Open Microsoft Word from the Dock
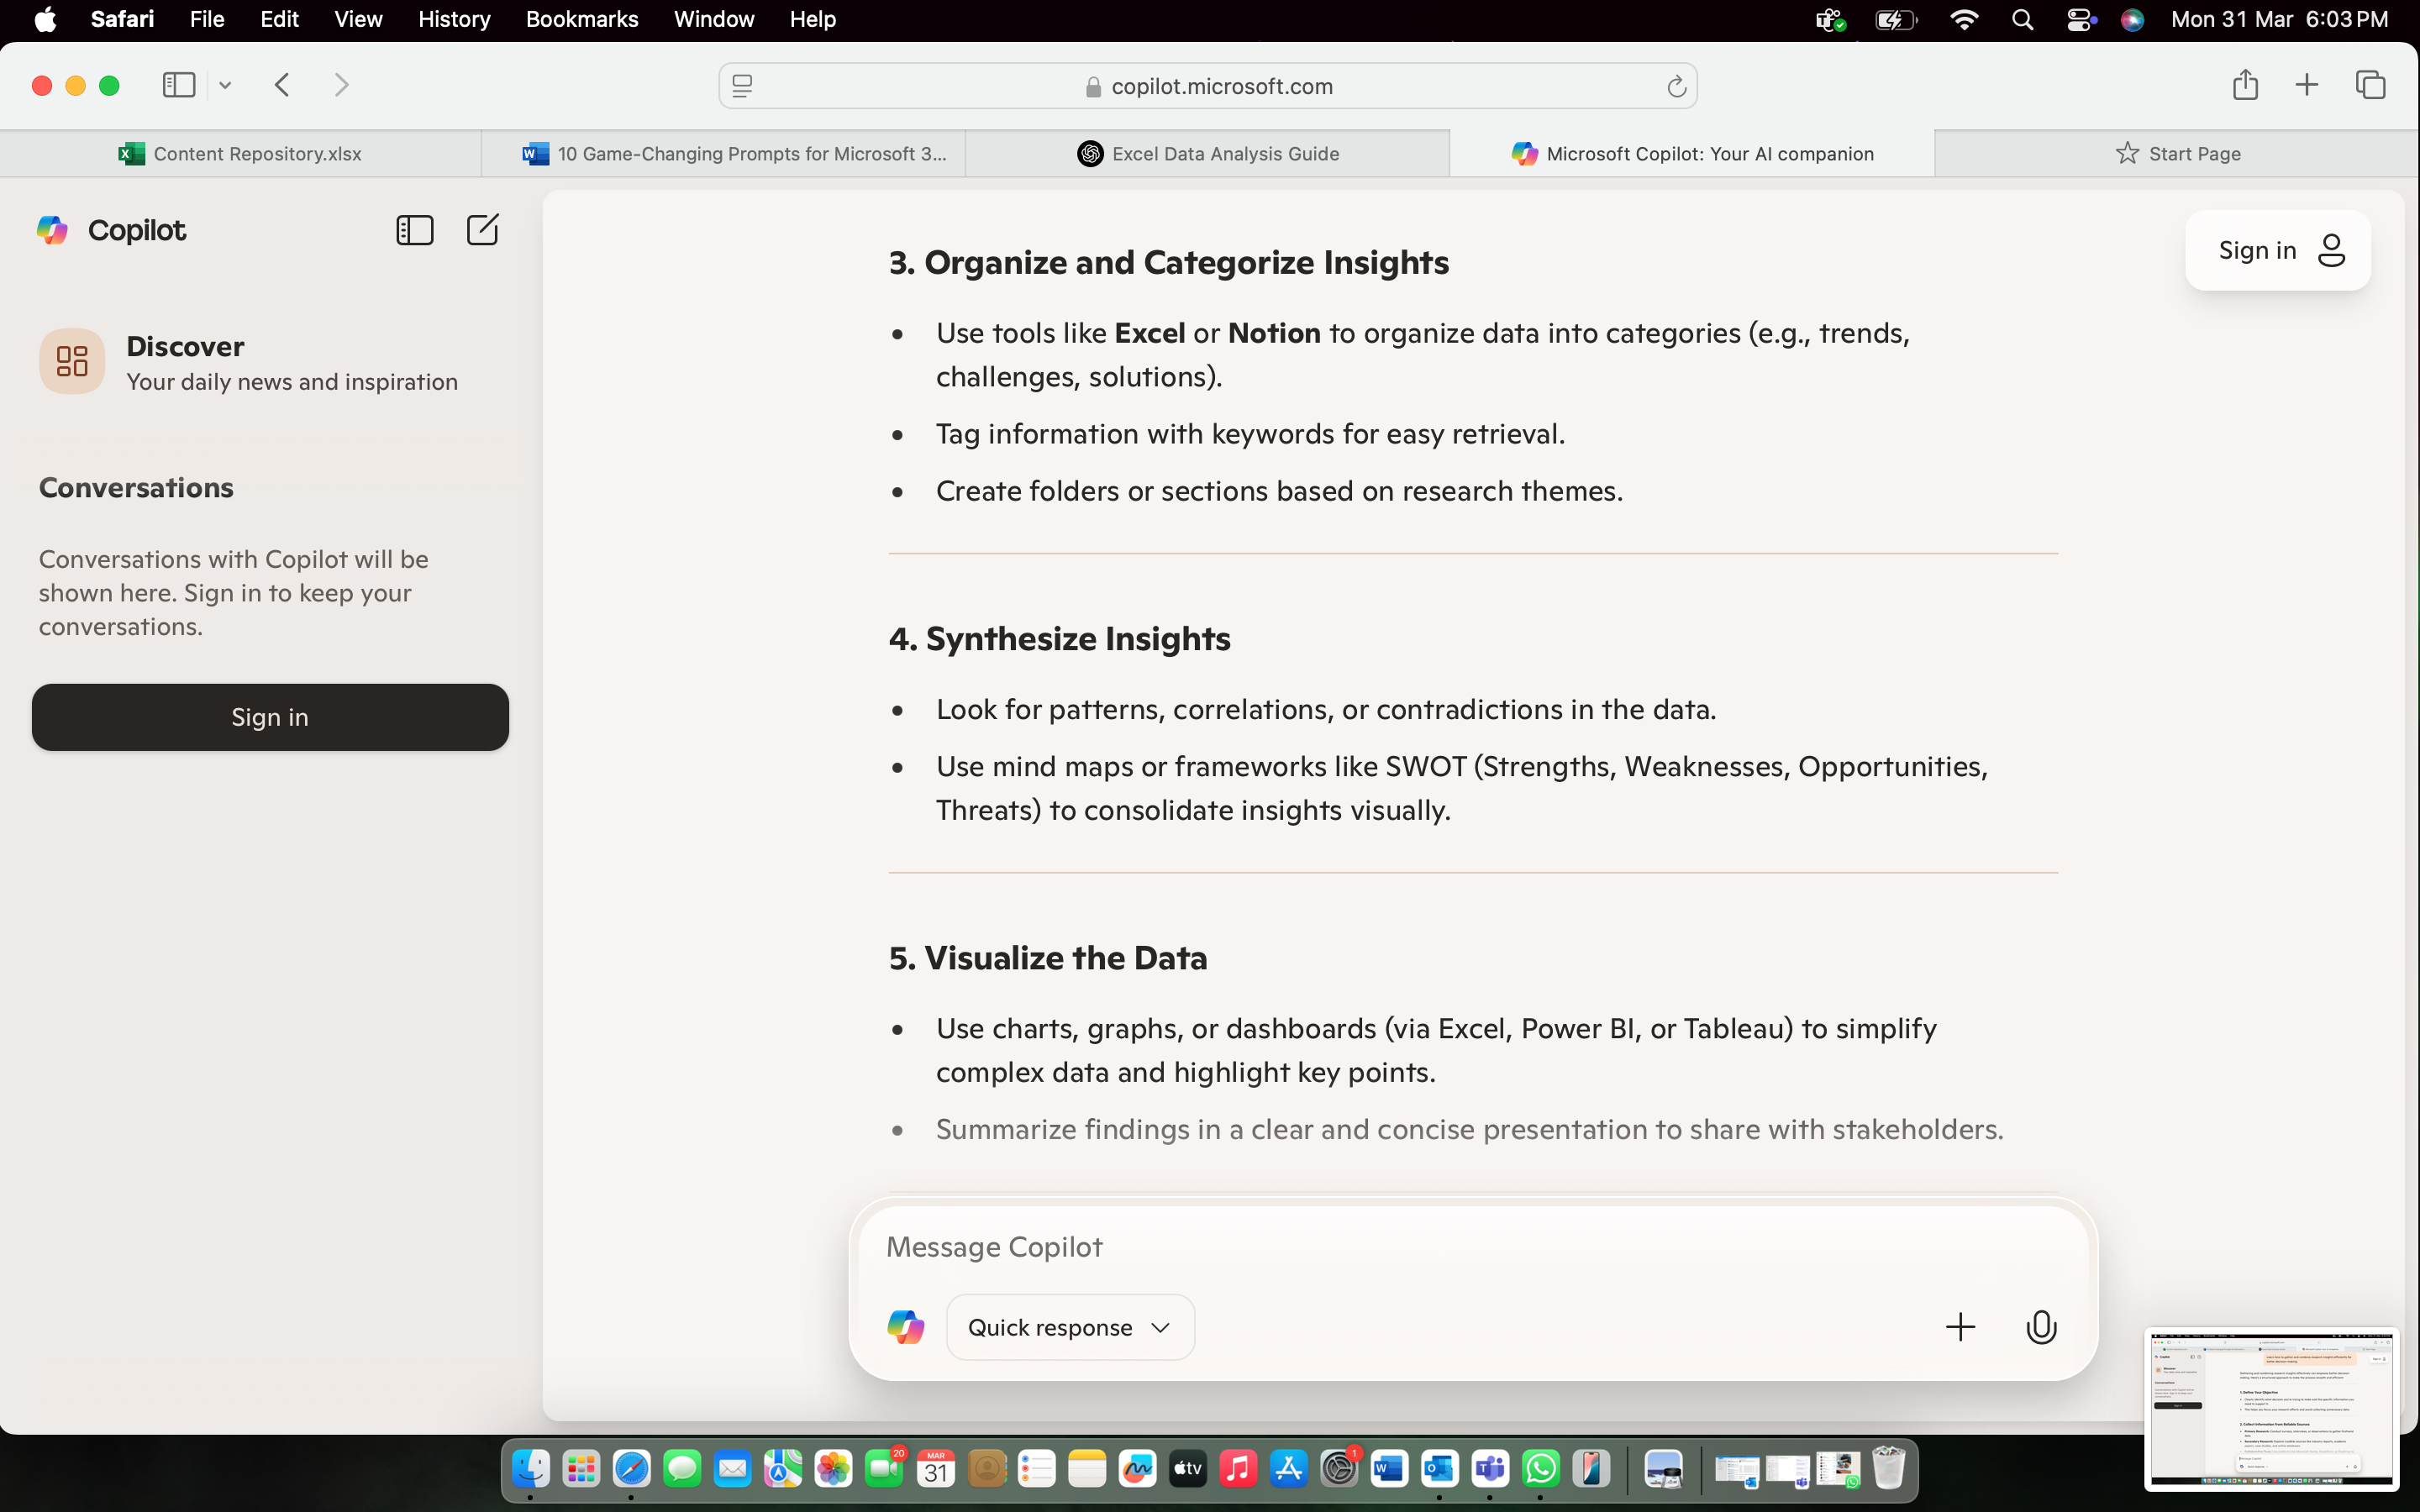2420x1512 pixels. [x=1389, y=1468]
